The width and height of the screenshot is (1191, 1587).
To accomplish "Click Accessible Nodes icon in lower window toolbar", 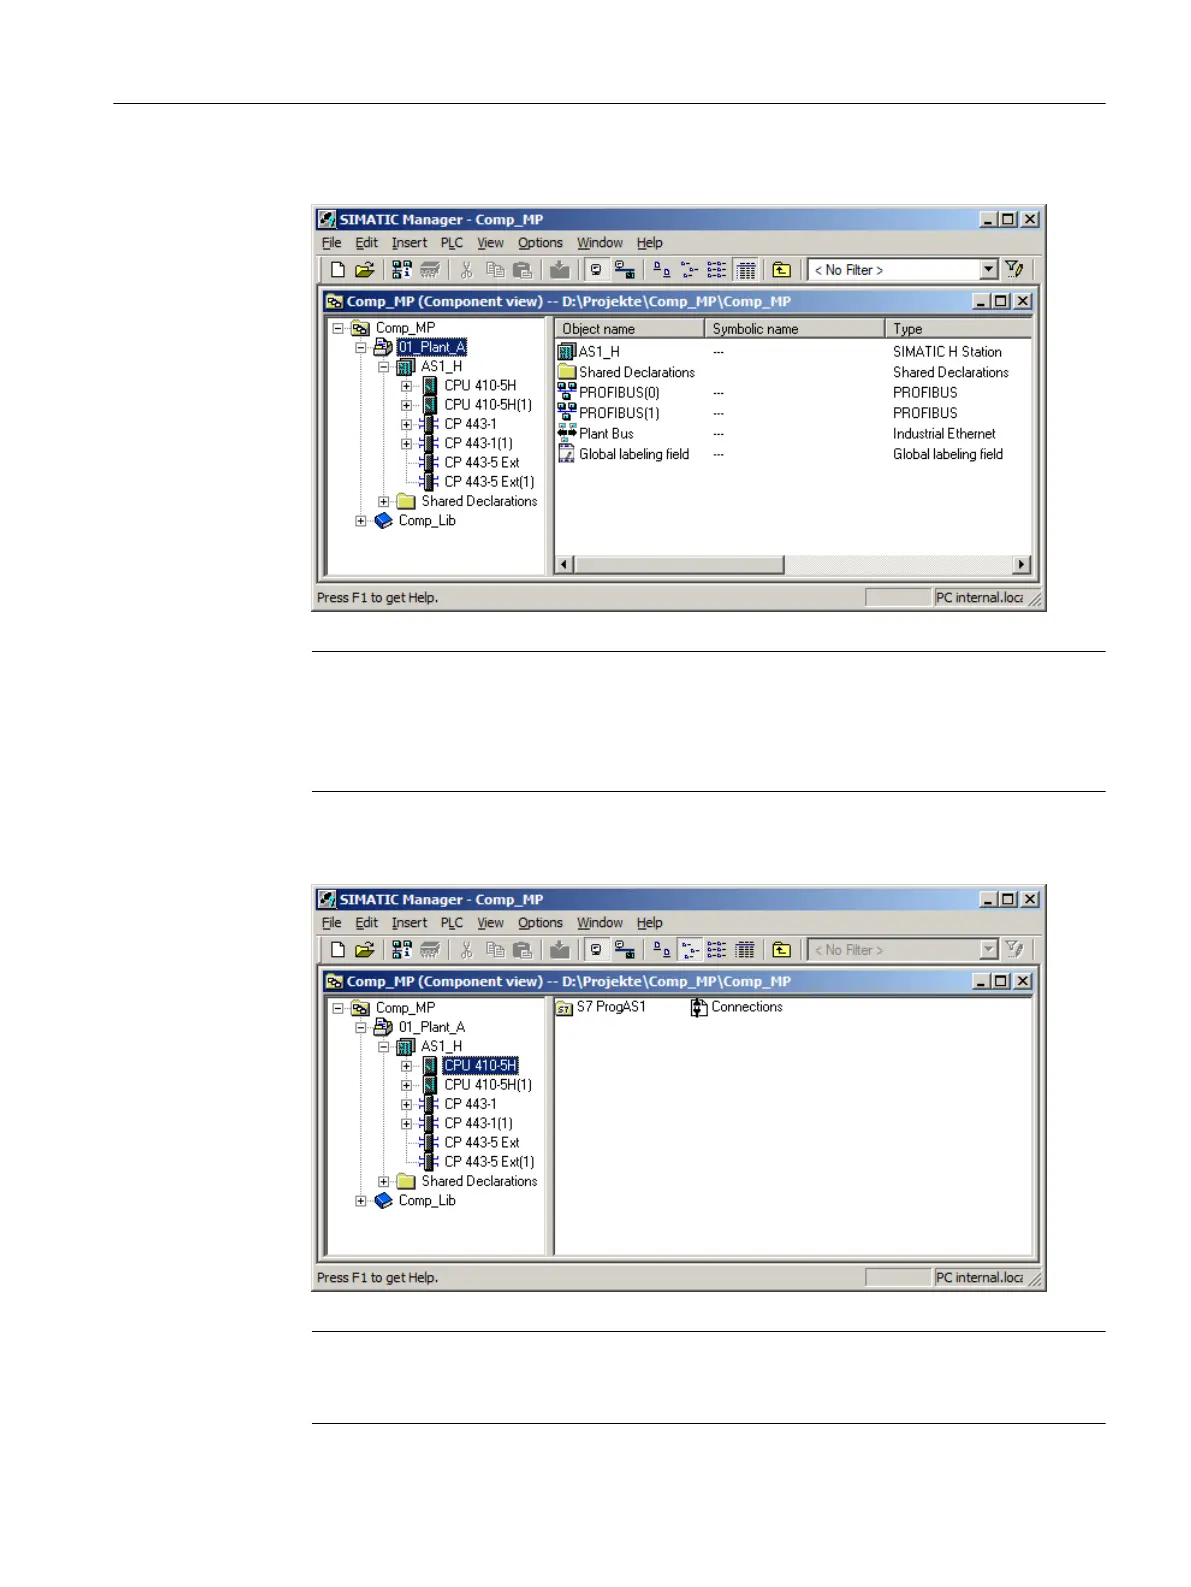I will point(402,950).
